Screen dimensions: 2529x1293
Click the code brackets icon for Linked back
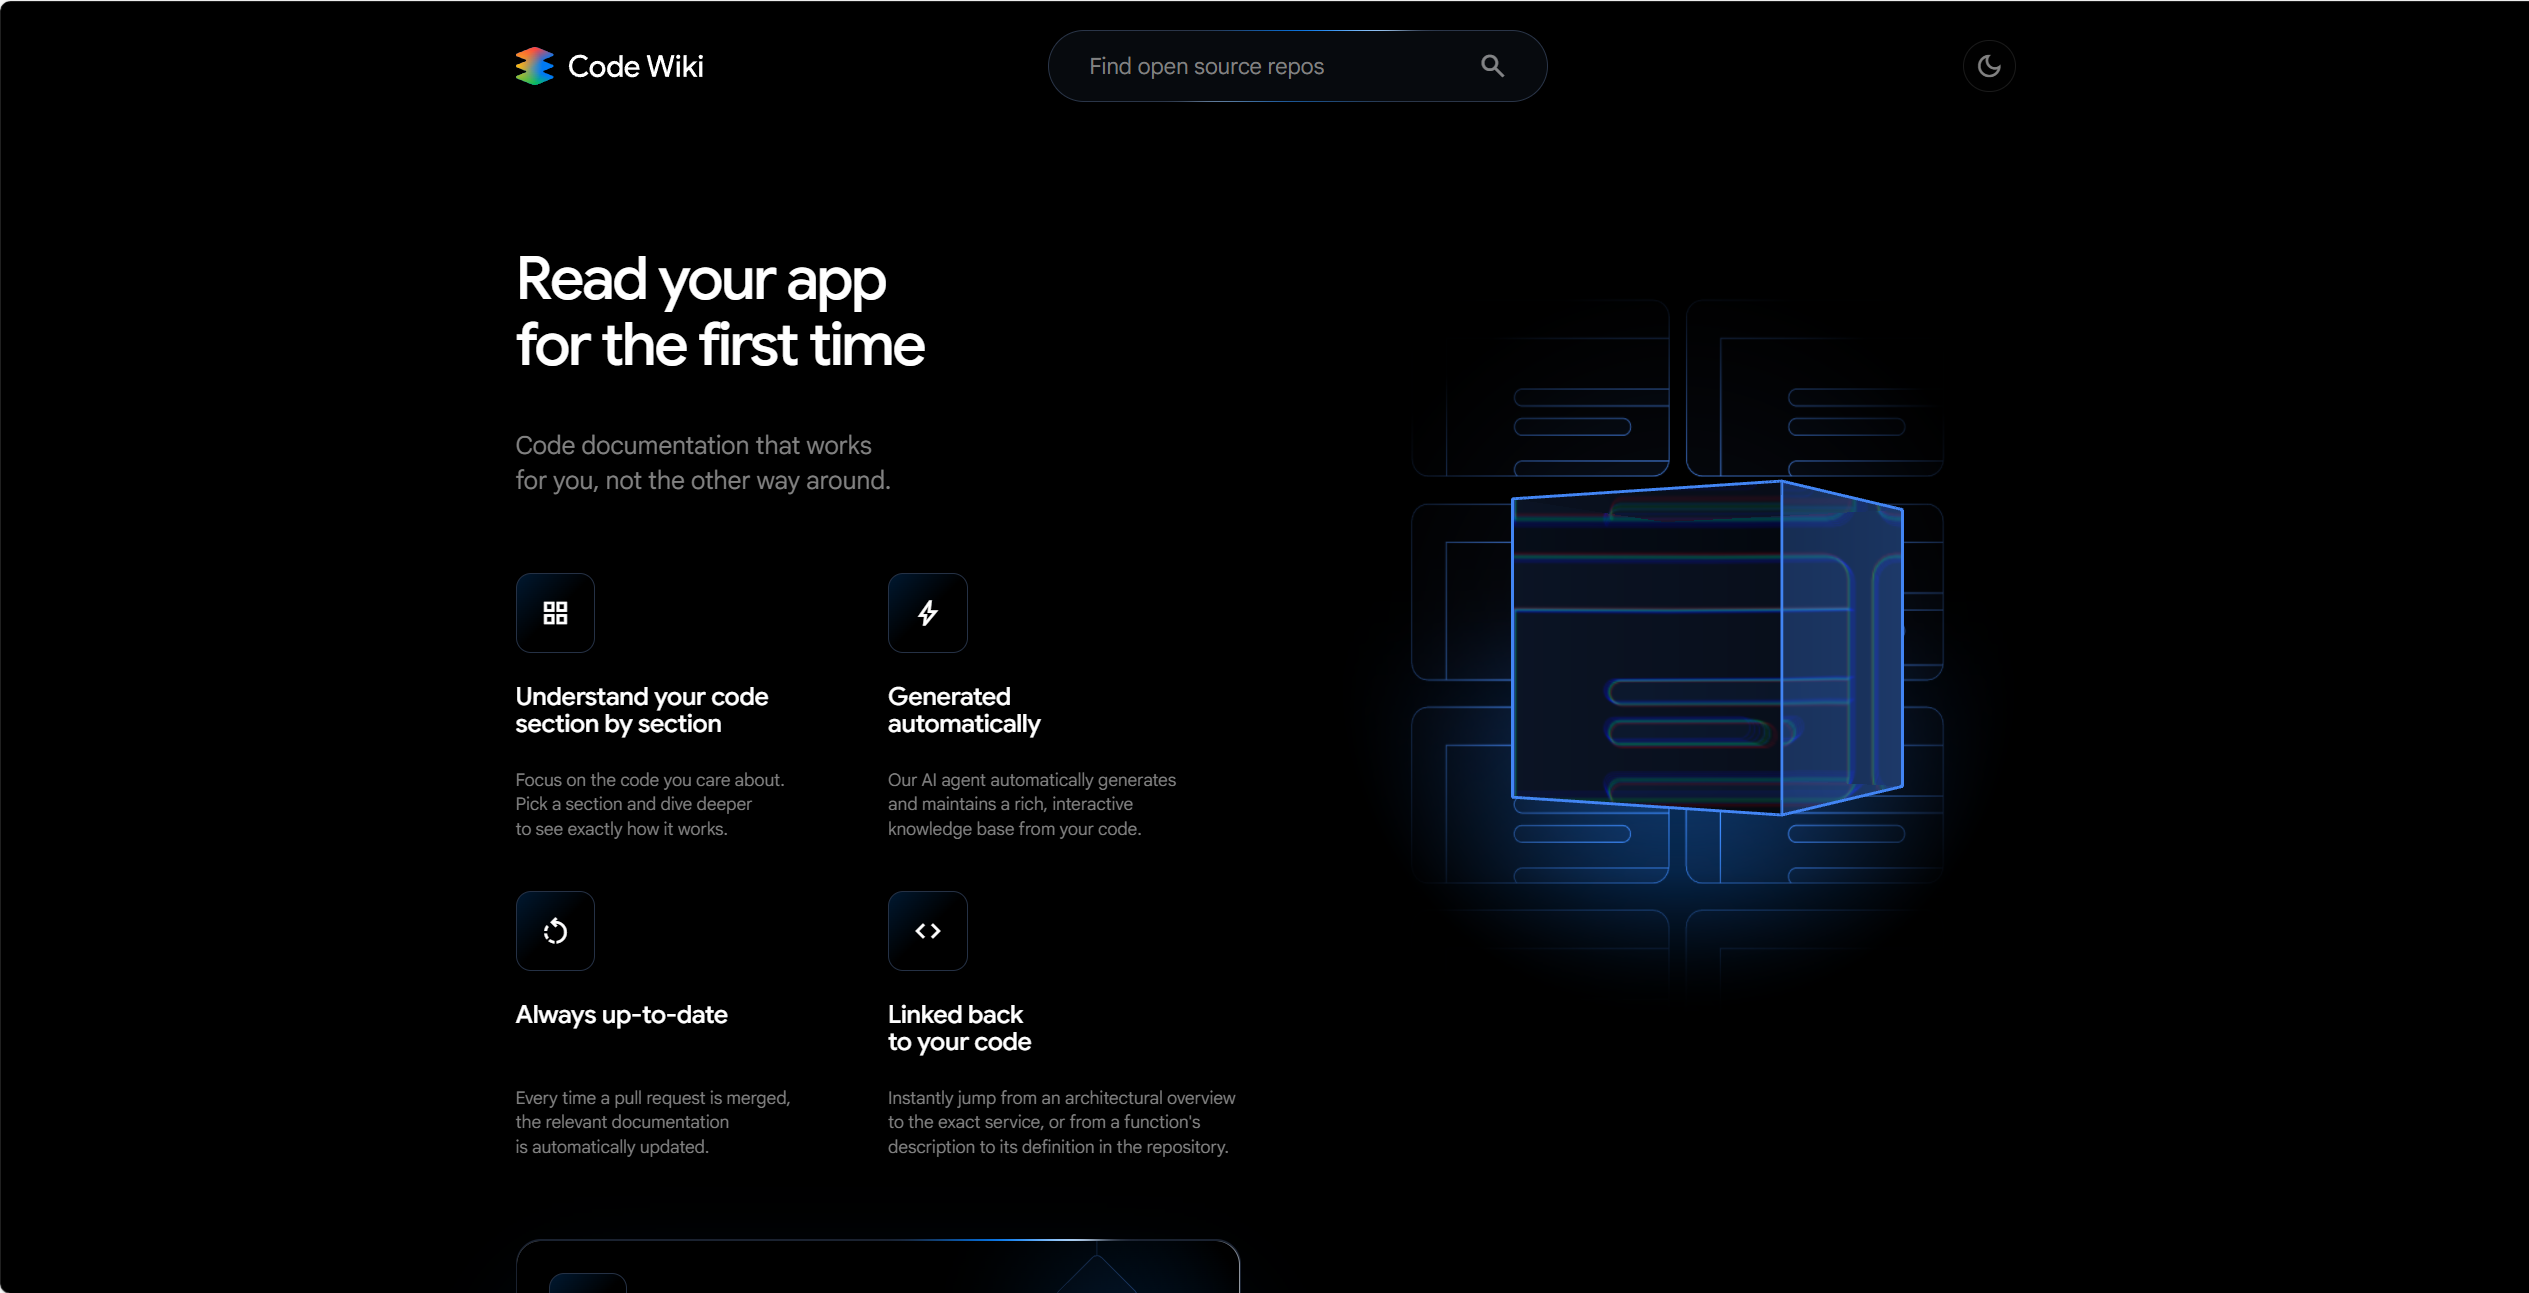click(x=927, y=931)
